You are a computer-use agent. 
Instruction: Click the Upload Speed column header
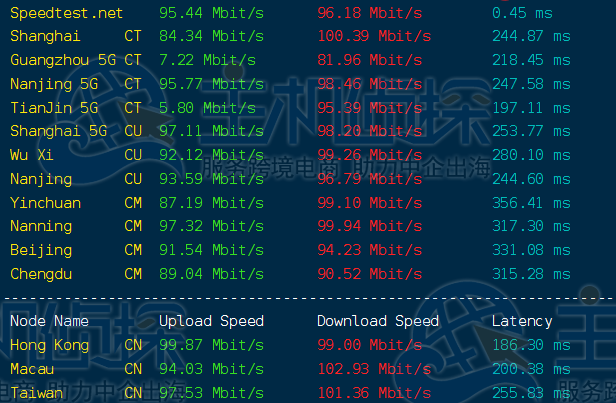pyautogui.click(x=211, y=321)
